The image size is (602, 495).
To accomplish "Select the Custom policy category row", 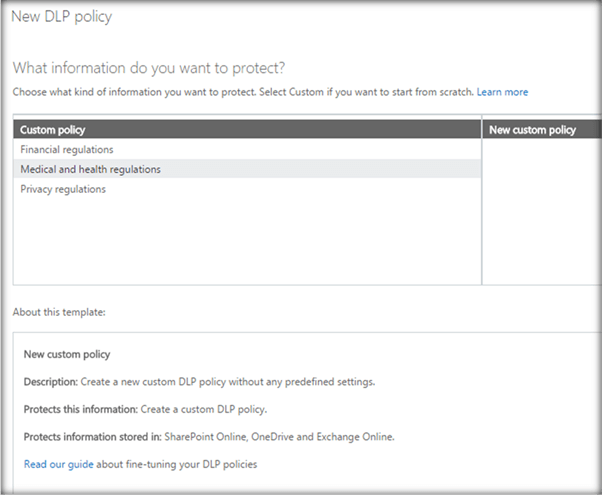I will (x=53, y=130).
